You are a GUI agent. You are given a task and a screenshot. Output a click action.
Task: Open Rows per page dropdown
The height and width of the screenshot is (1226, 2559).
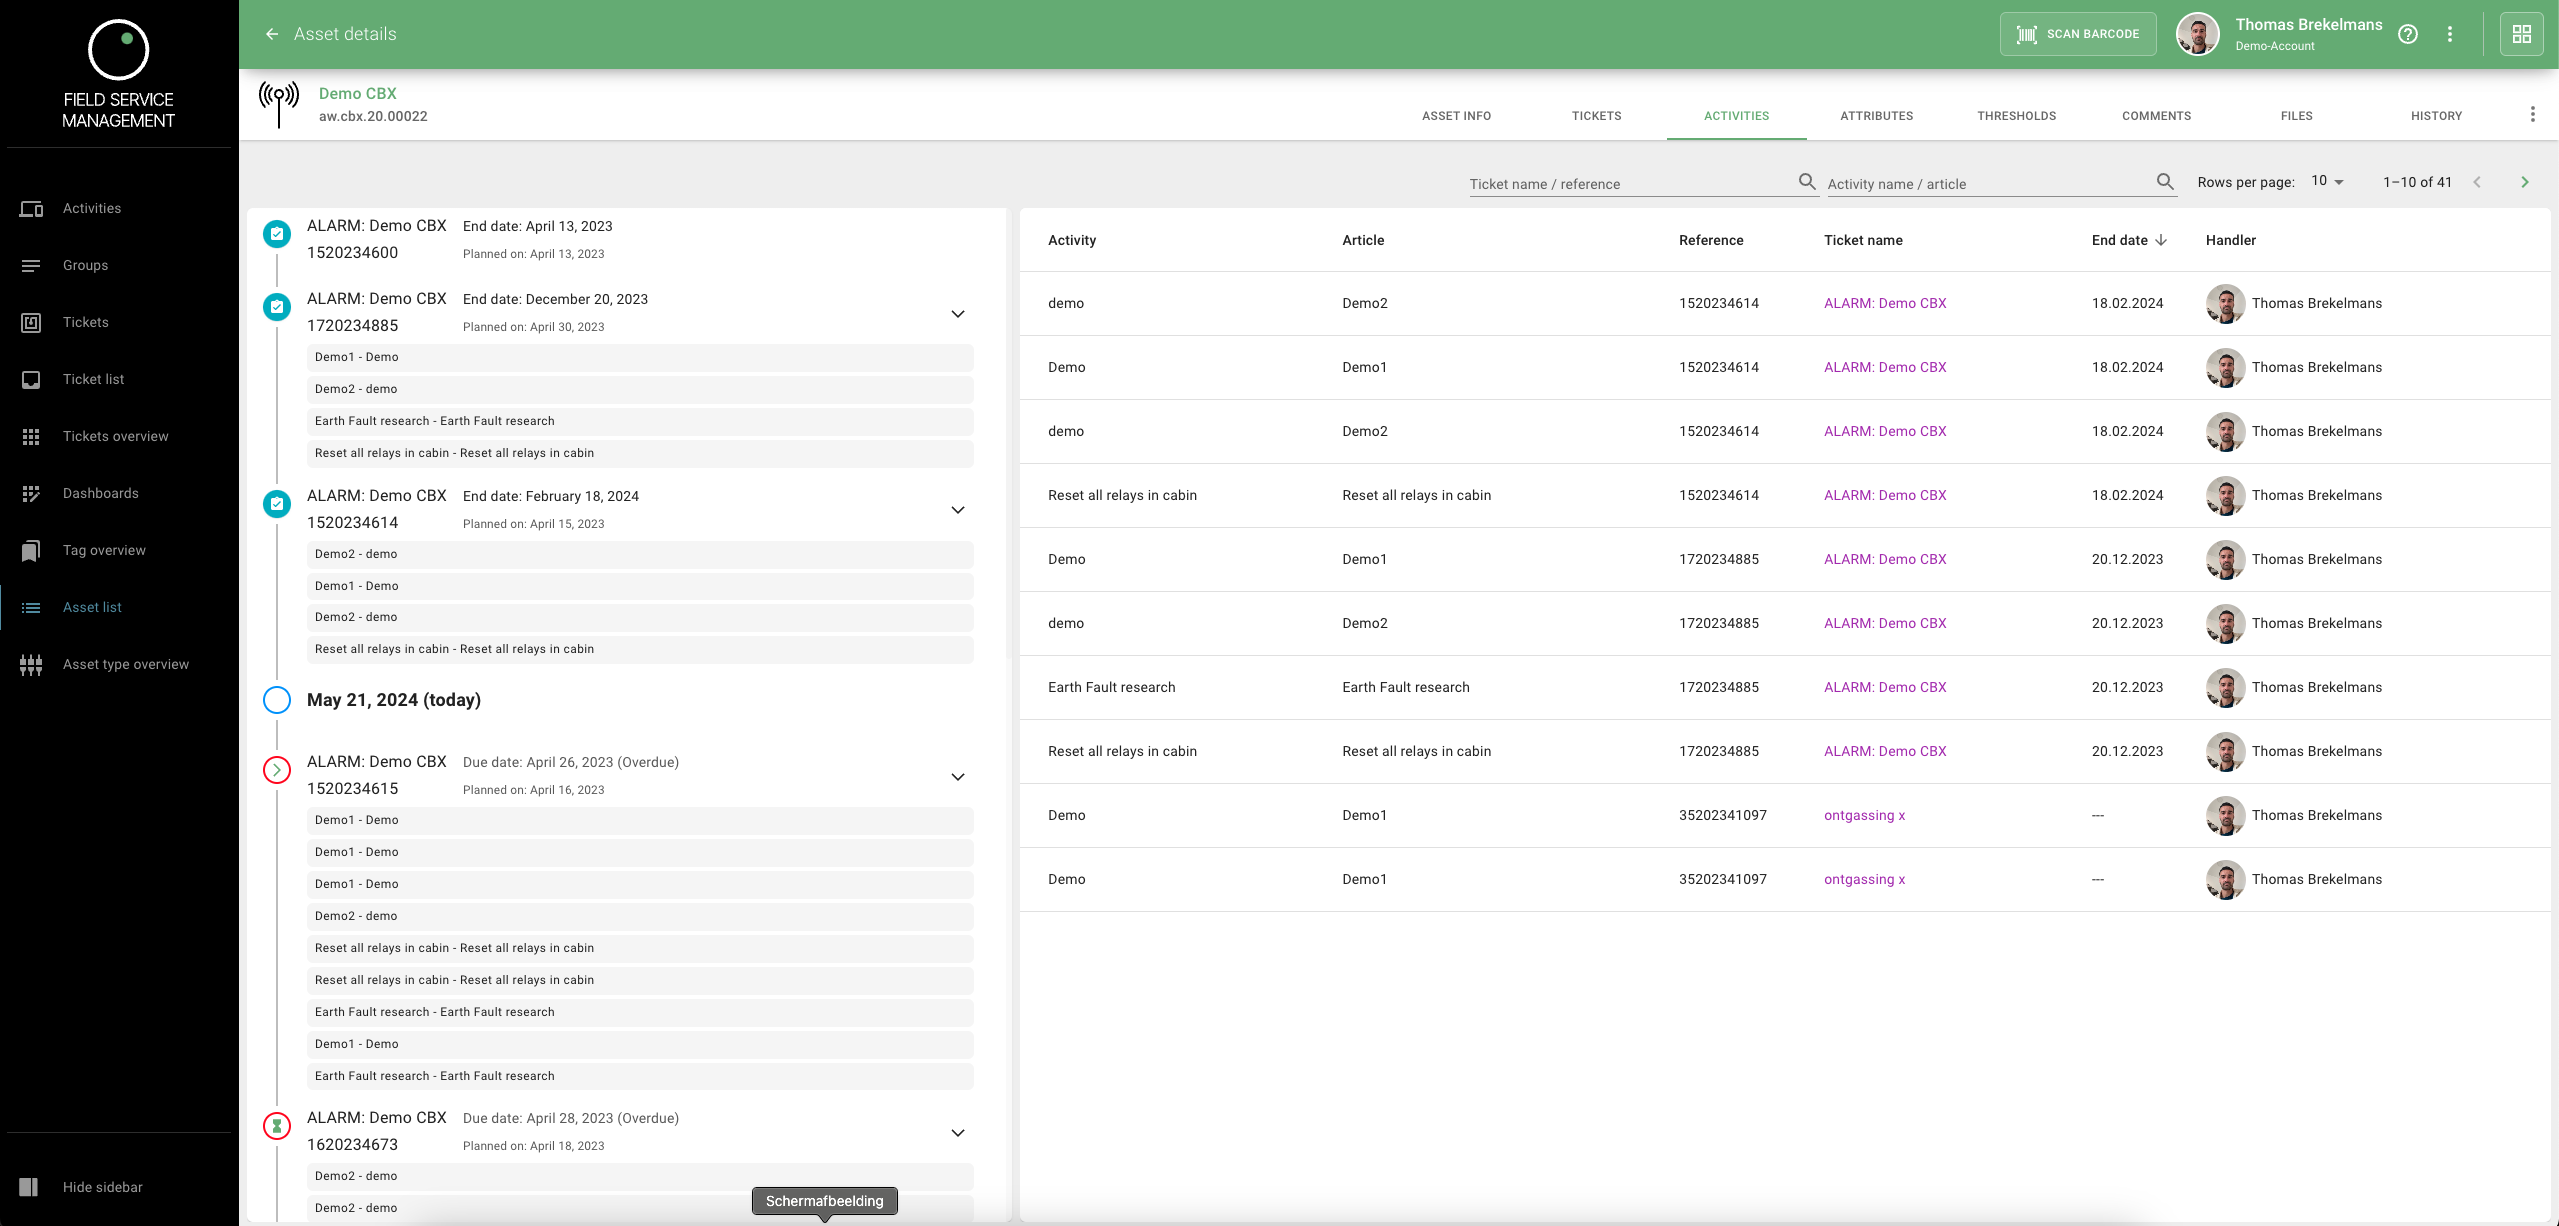(2326, 181)
